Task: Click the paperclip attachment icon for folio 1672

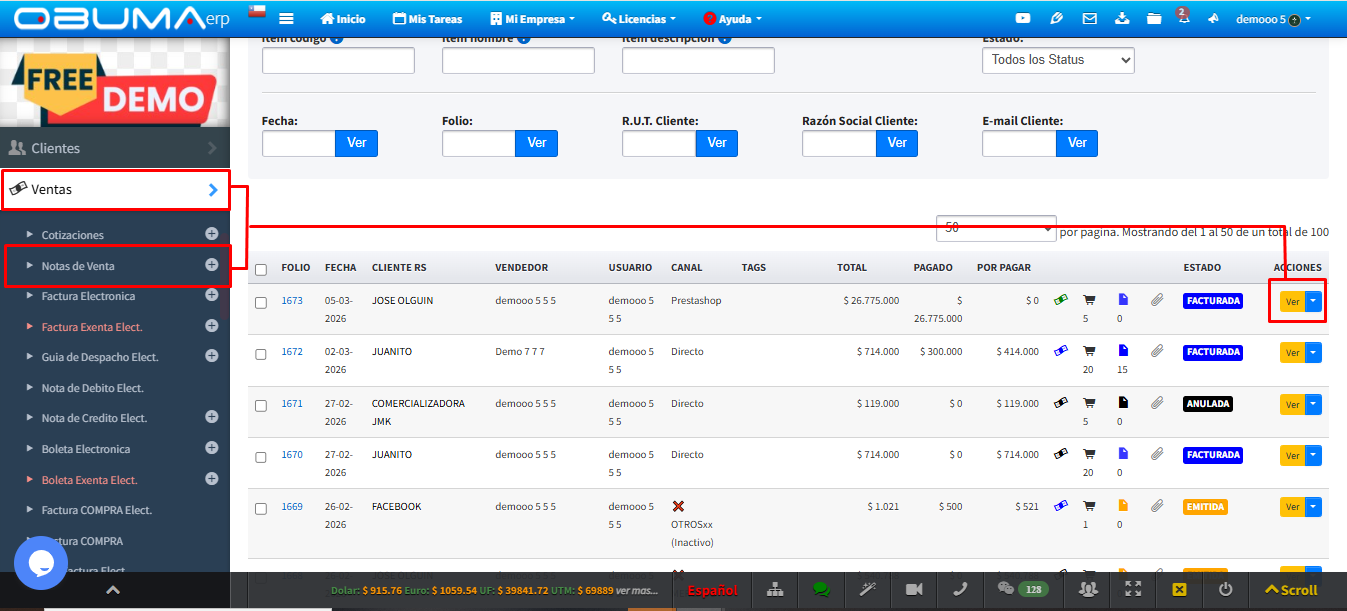Action: click(x=1157, y=351)
